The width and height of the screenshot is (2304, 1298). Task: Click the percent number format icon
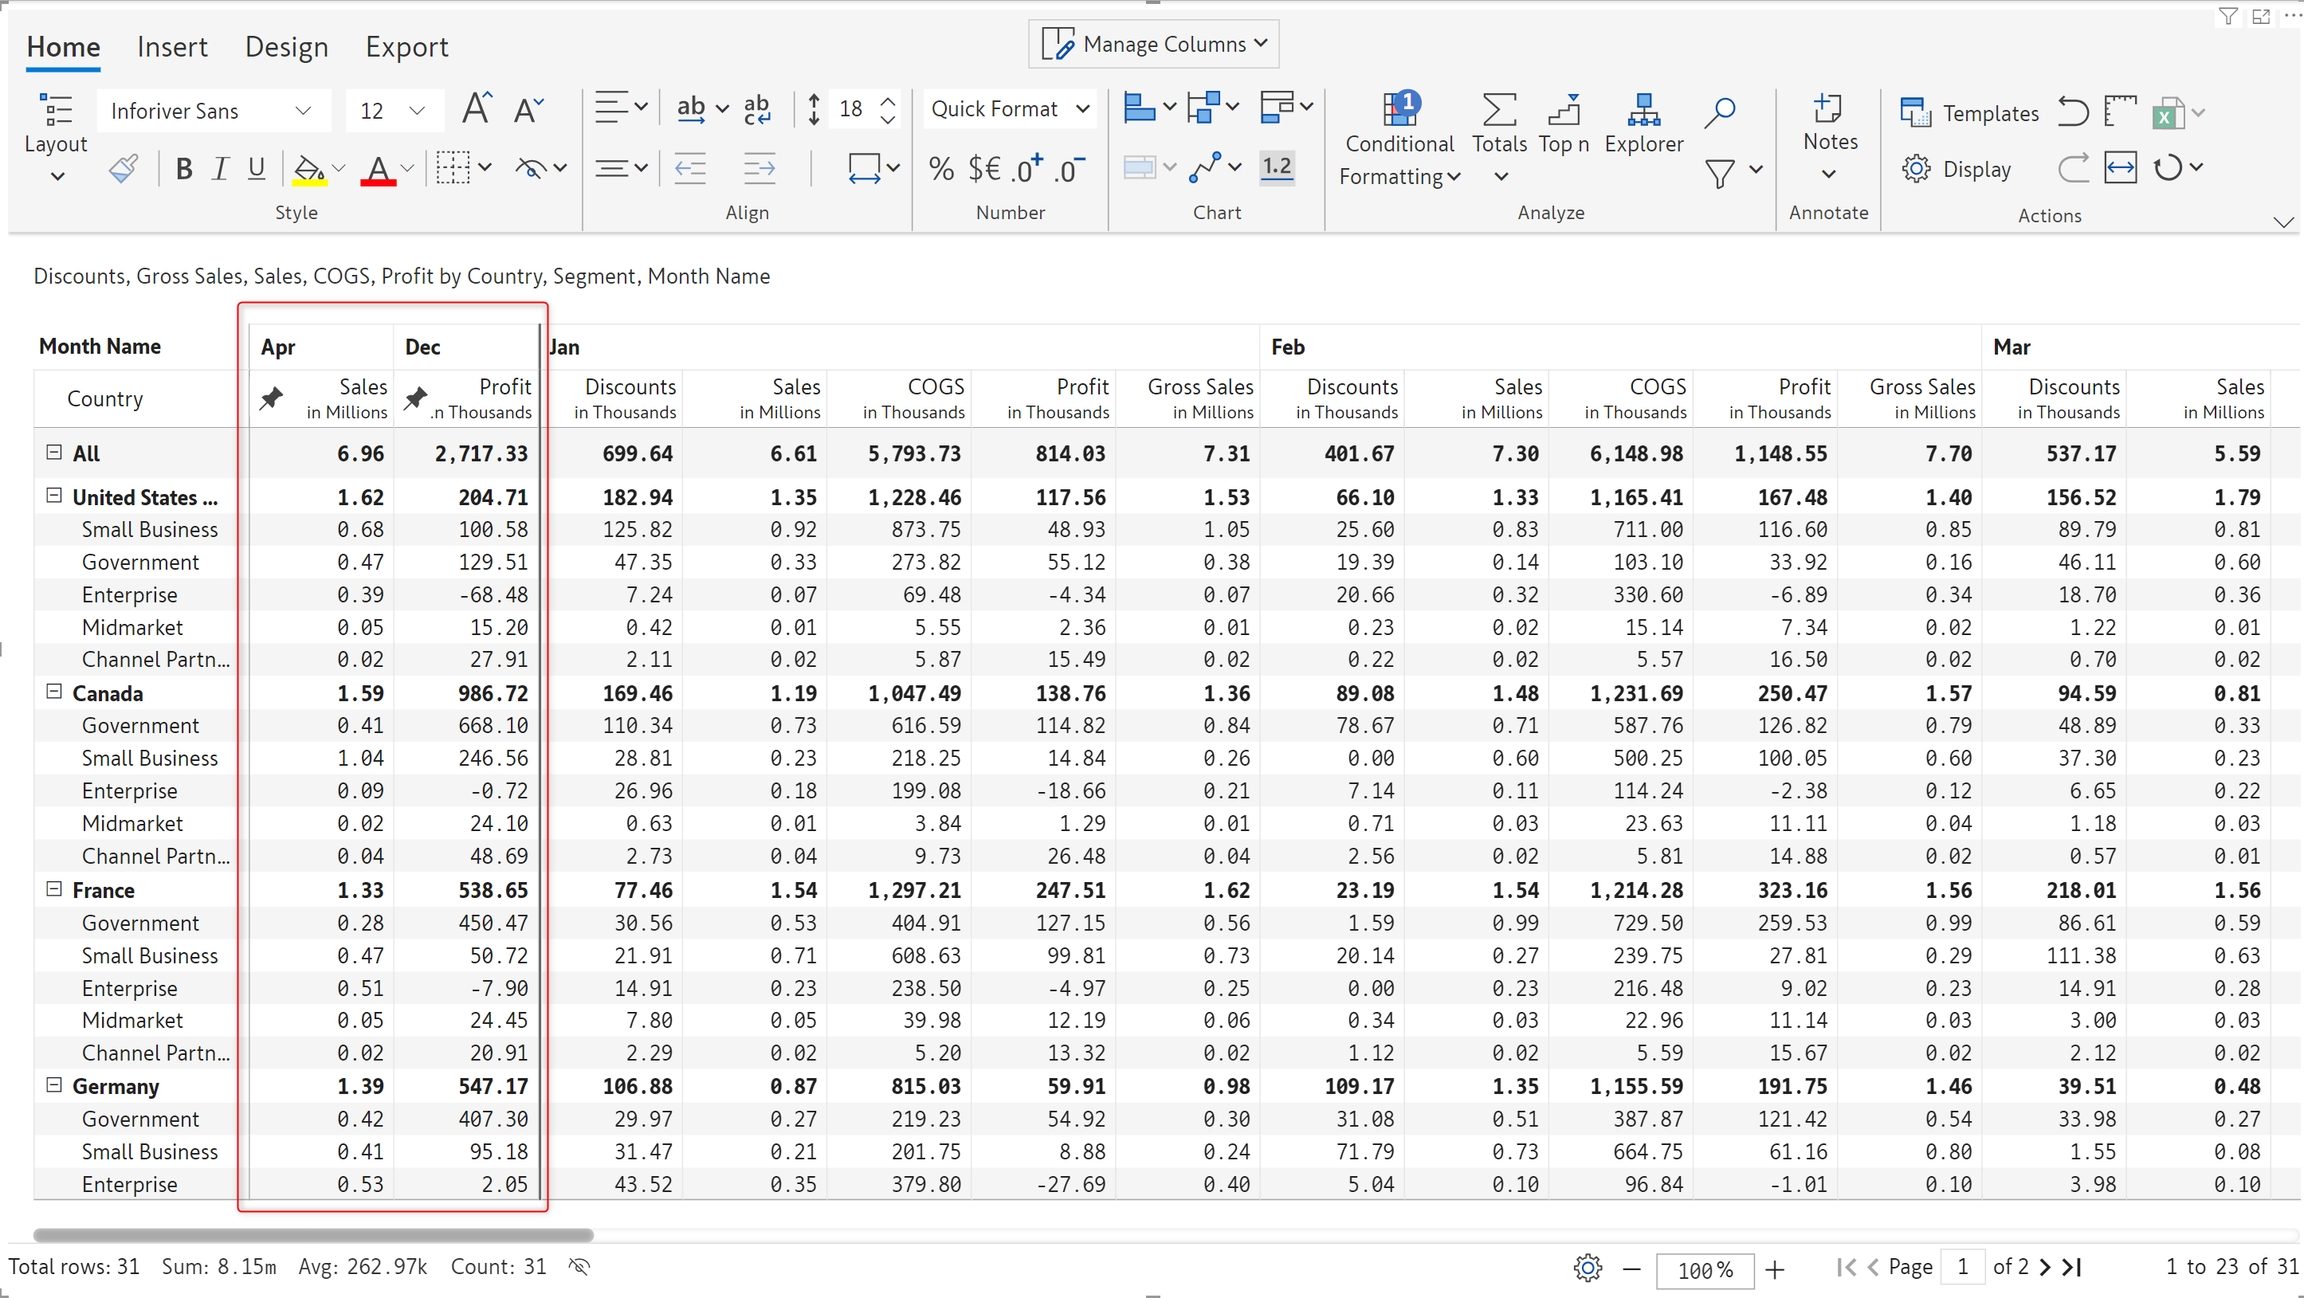click(x=940, y=169)
